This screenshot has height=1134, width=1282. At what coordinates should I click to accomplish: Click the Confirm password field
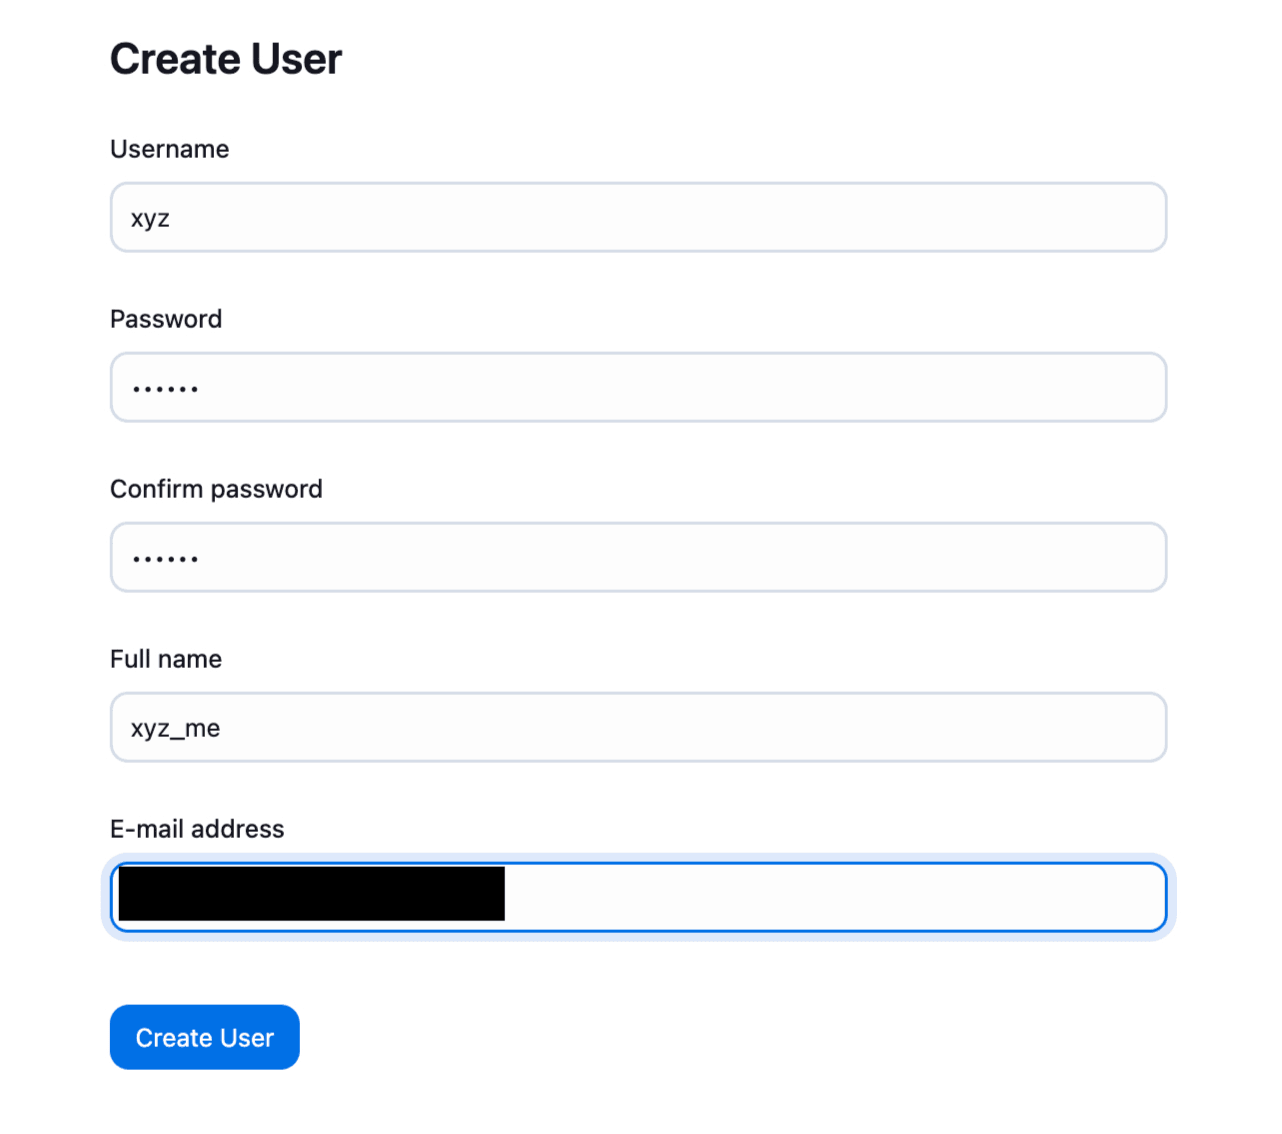pos(638,557)
